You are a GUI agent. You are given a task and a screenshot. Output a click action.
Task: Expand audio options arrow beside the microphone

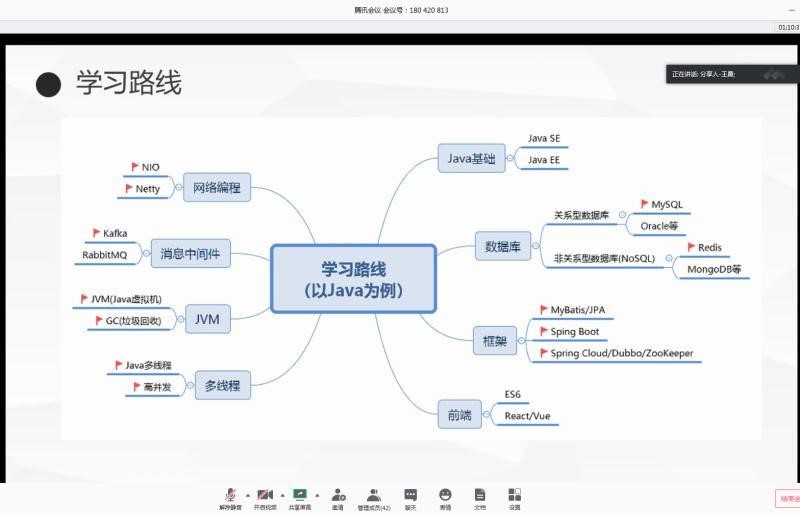point(247,494)
